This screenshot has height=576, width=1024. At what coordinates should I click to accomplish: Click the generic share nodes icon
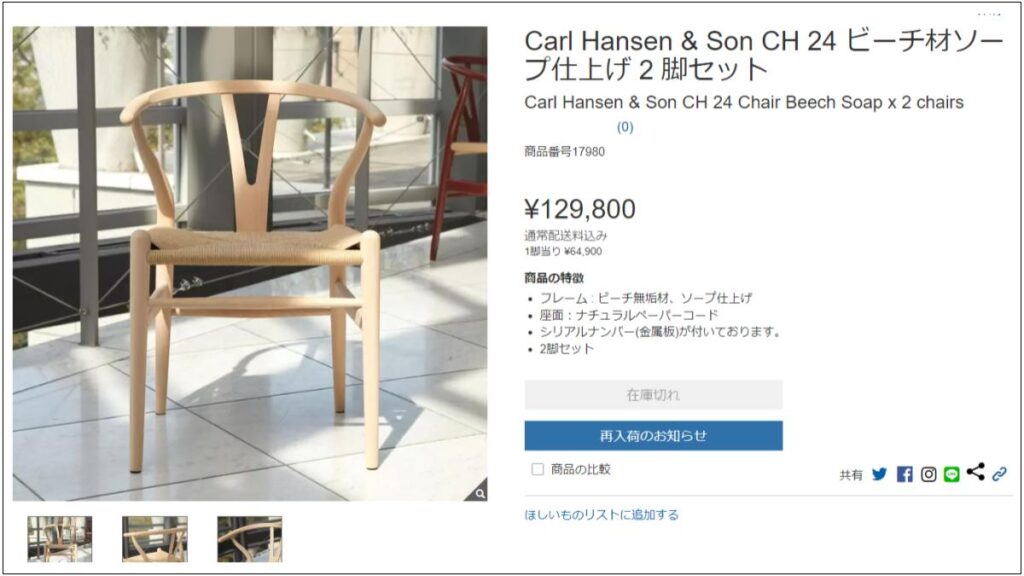click(976, 472)
